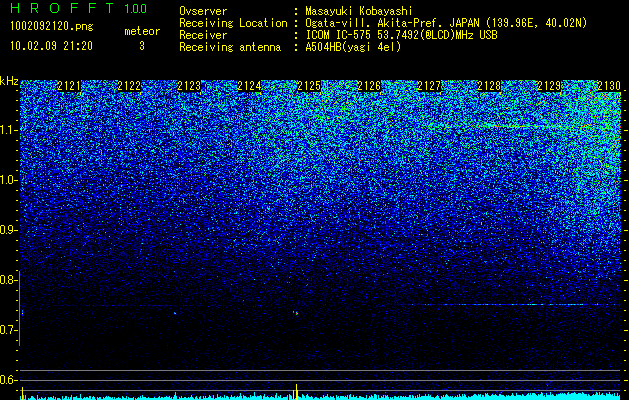Click the Ovserver field label

[203, 11]
